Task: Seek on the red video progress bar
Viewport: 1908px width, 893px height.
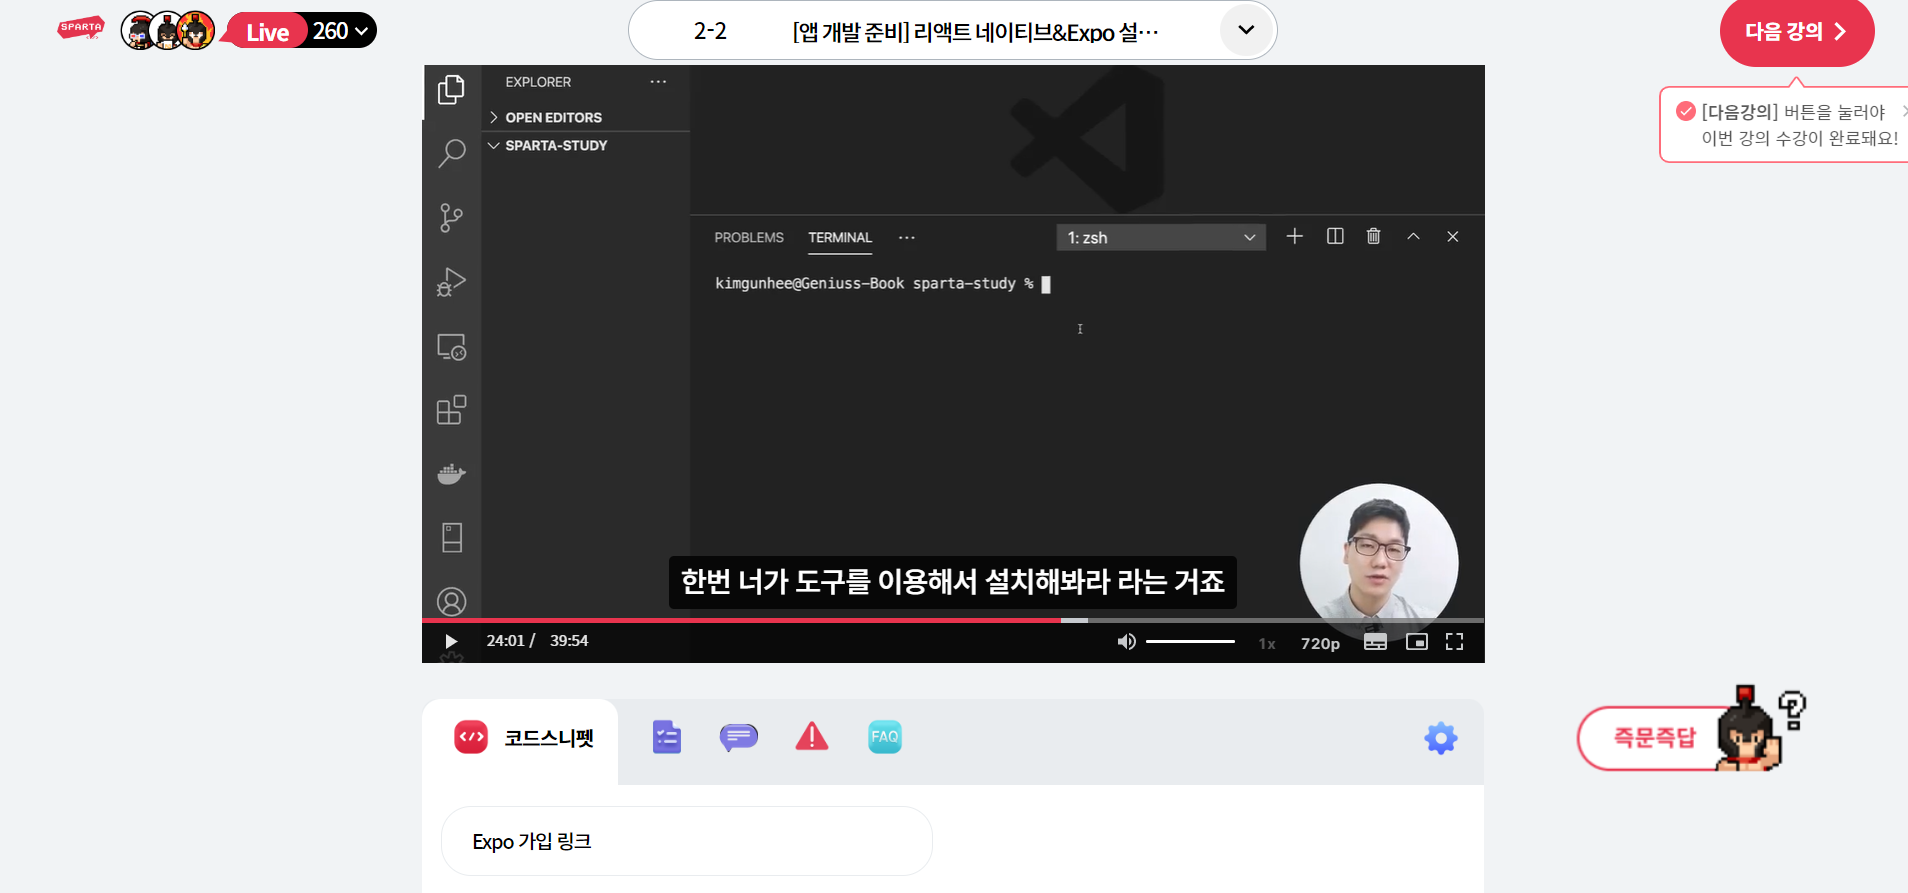Action: tap(953, 620)
